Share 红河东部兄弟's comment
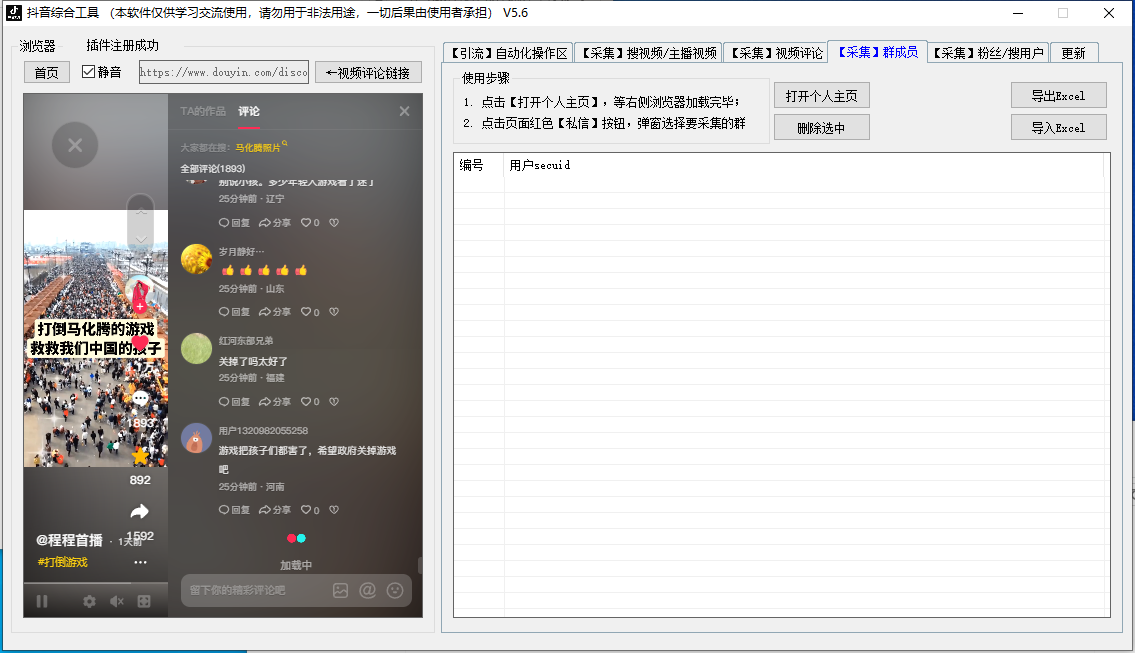The width and height of the screenshot is (1135, 653). (x=275, y=402)
